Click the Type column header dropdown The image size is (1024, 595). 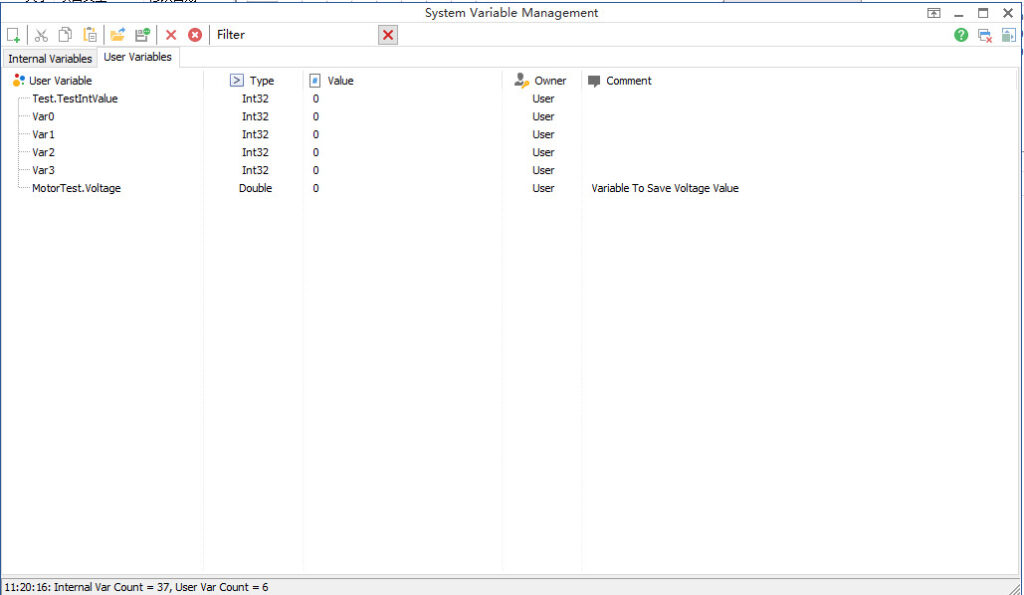238,80
